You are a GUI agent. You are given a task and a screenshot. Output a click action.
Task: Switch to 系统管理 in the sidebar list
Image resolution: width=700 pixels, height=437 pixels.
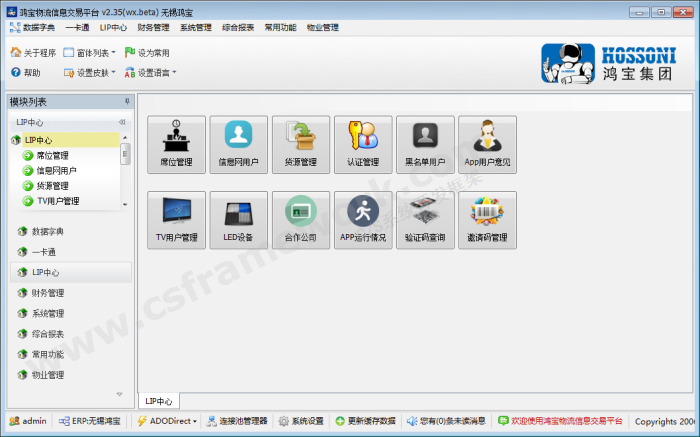point(47,314)
